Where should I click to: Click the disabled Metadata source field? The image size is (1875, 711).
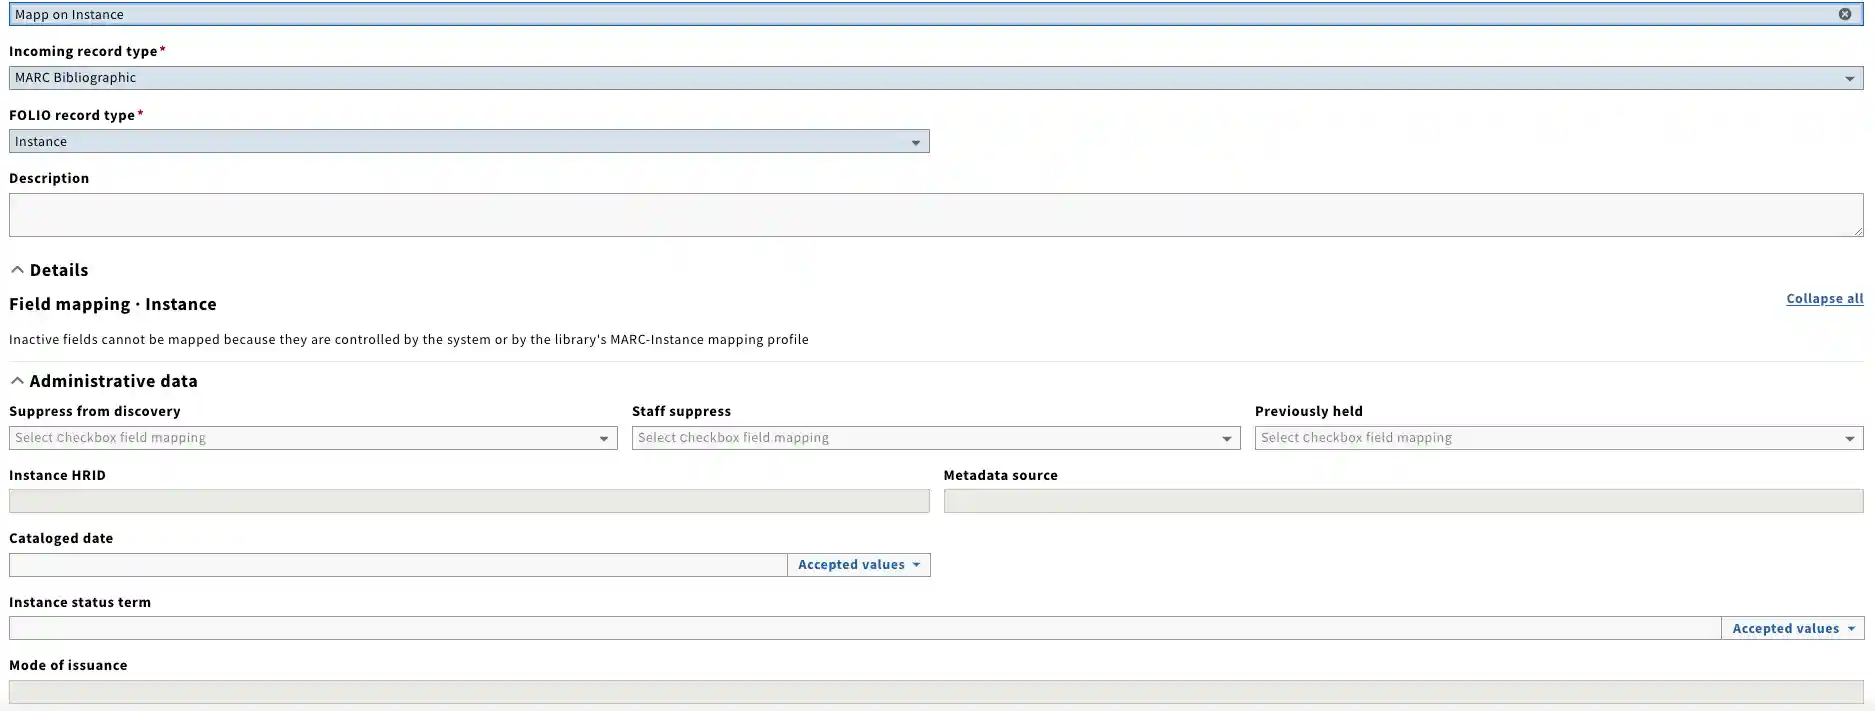pyautogui.click(x=1403, y=501)
